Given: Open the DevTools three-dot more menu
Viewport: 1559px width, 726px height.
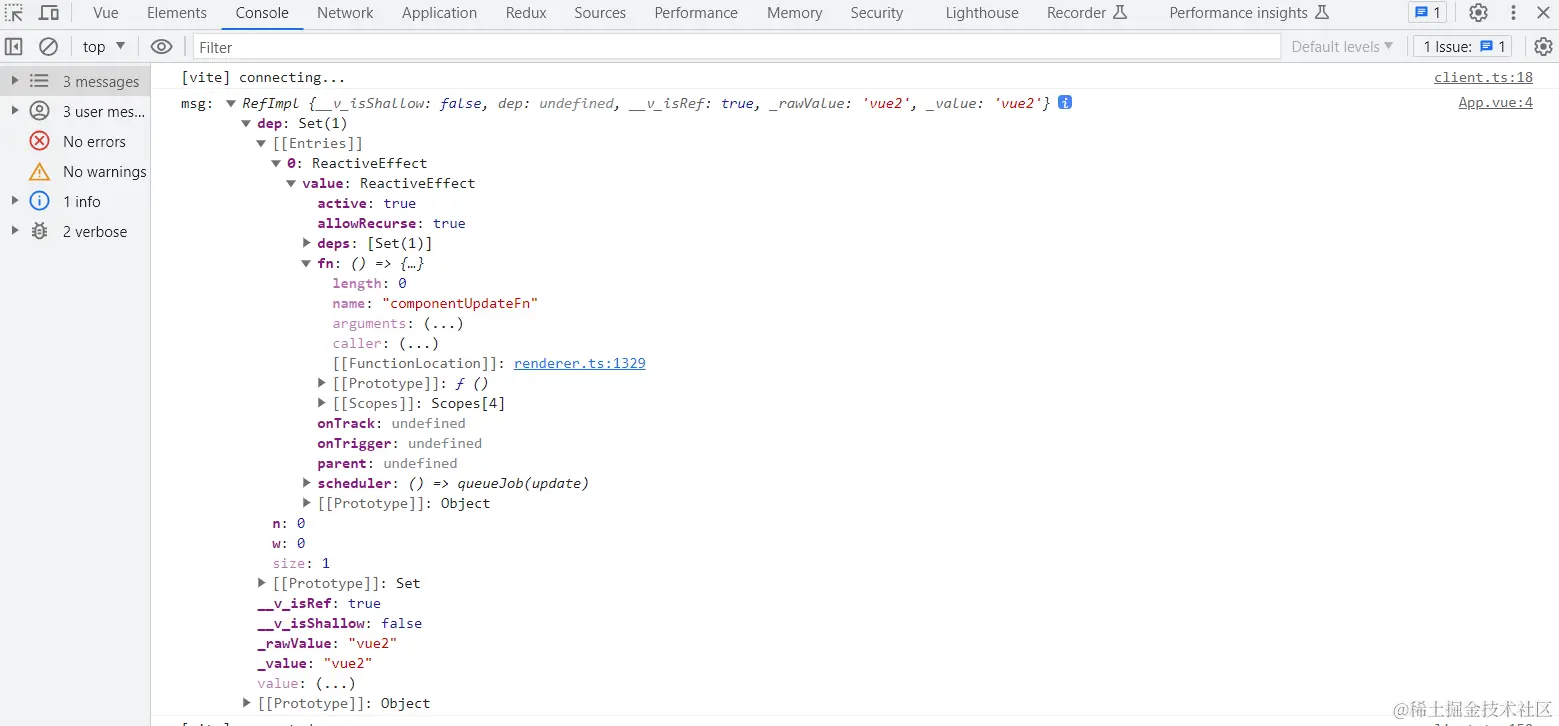Looking at the screenshot, I should (x=1513, y=13).
